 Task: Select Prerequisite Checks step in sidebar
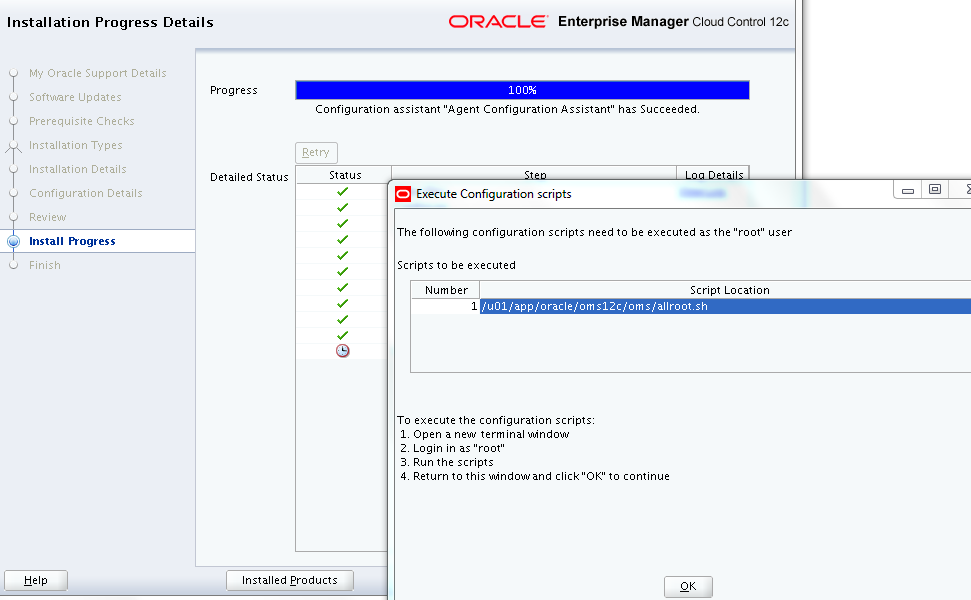(x=81, y=121)
